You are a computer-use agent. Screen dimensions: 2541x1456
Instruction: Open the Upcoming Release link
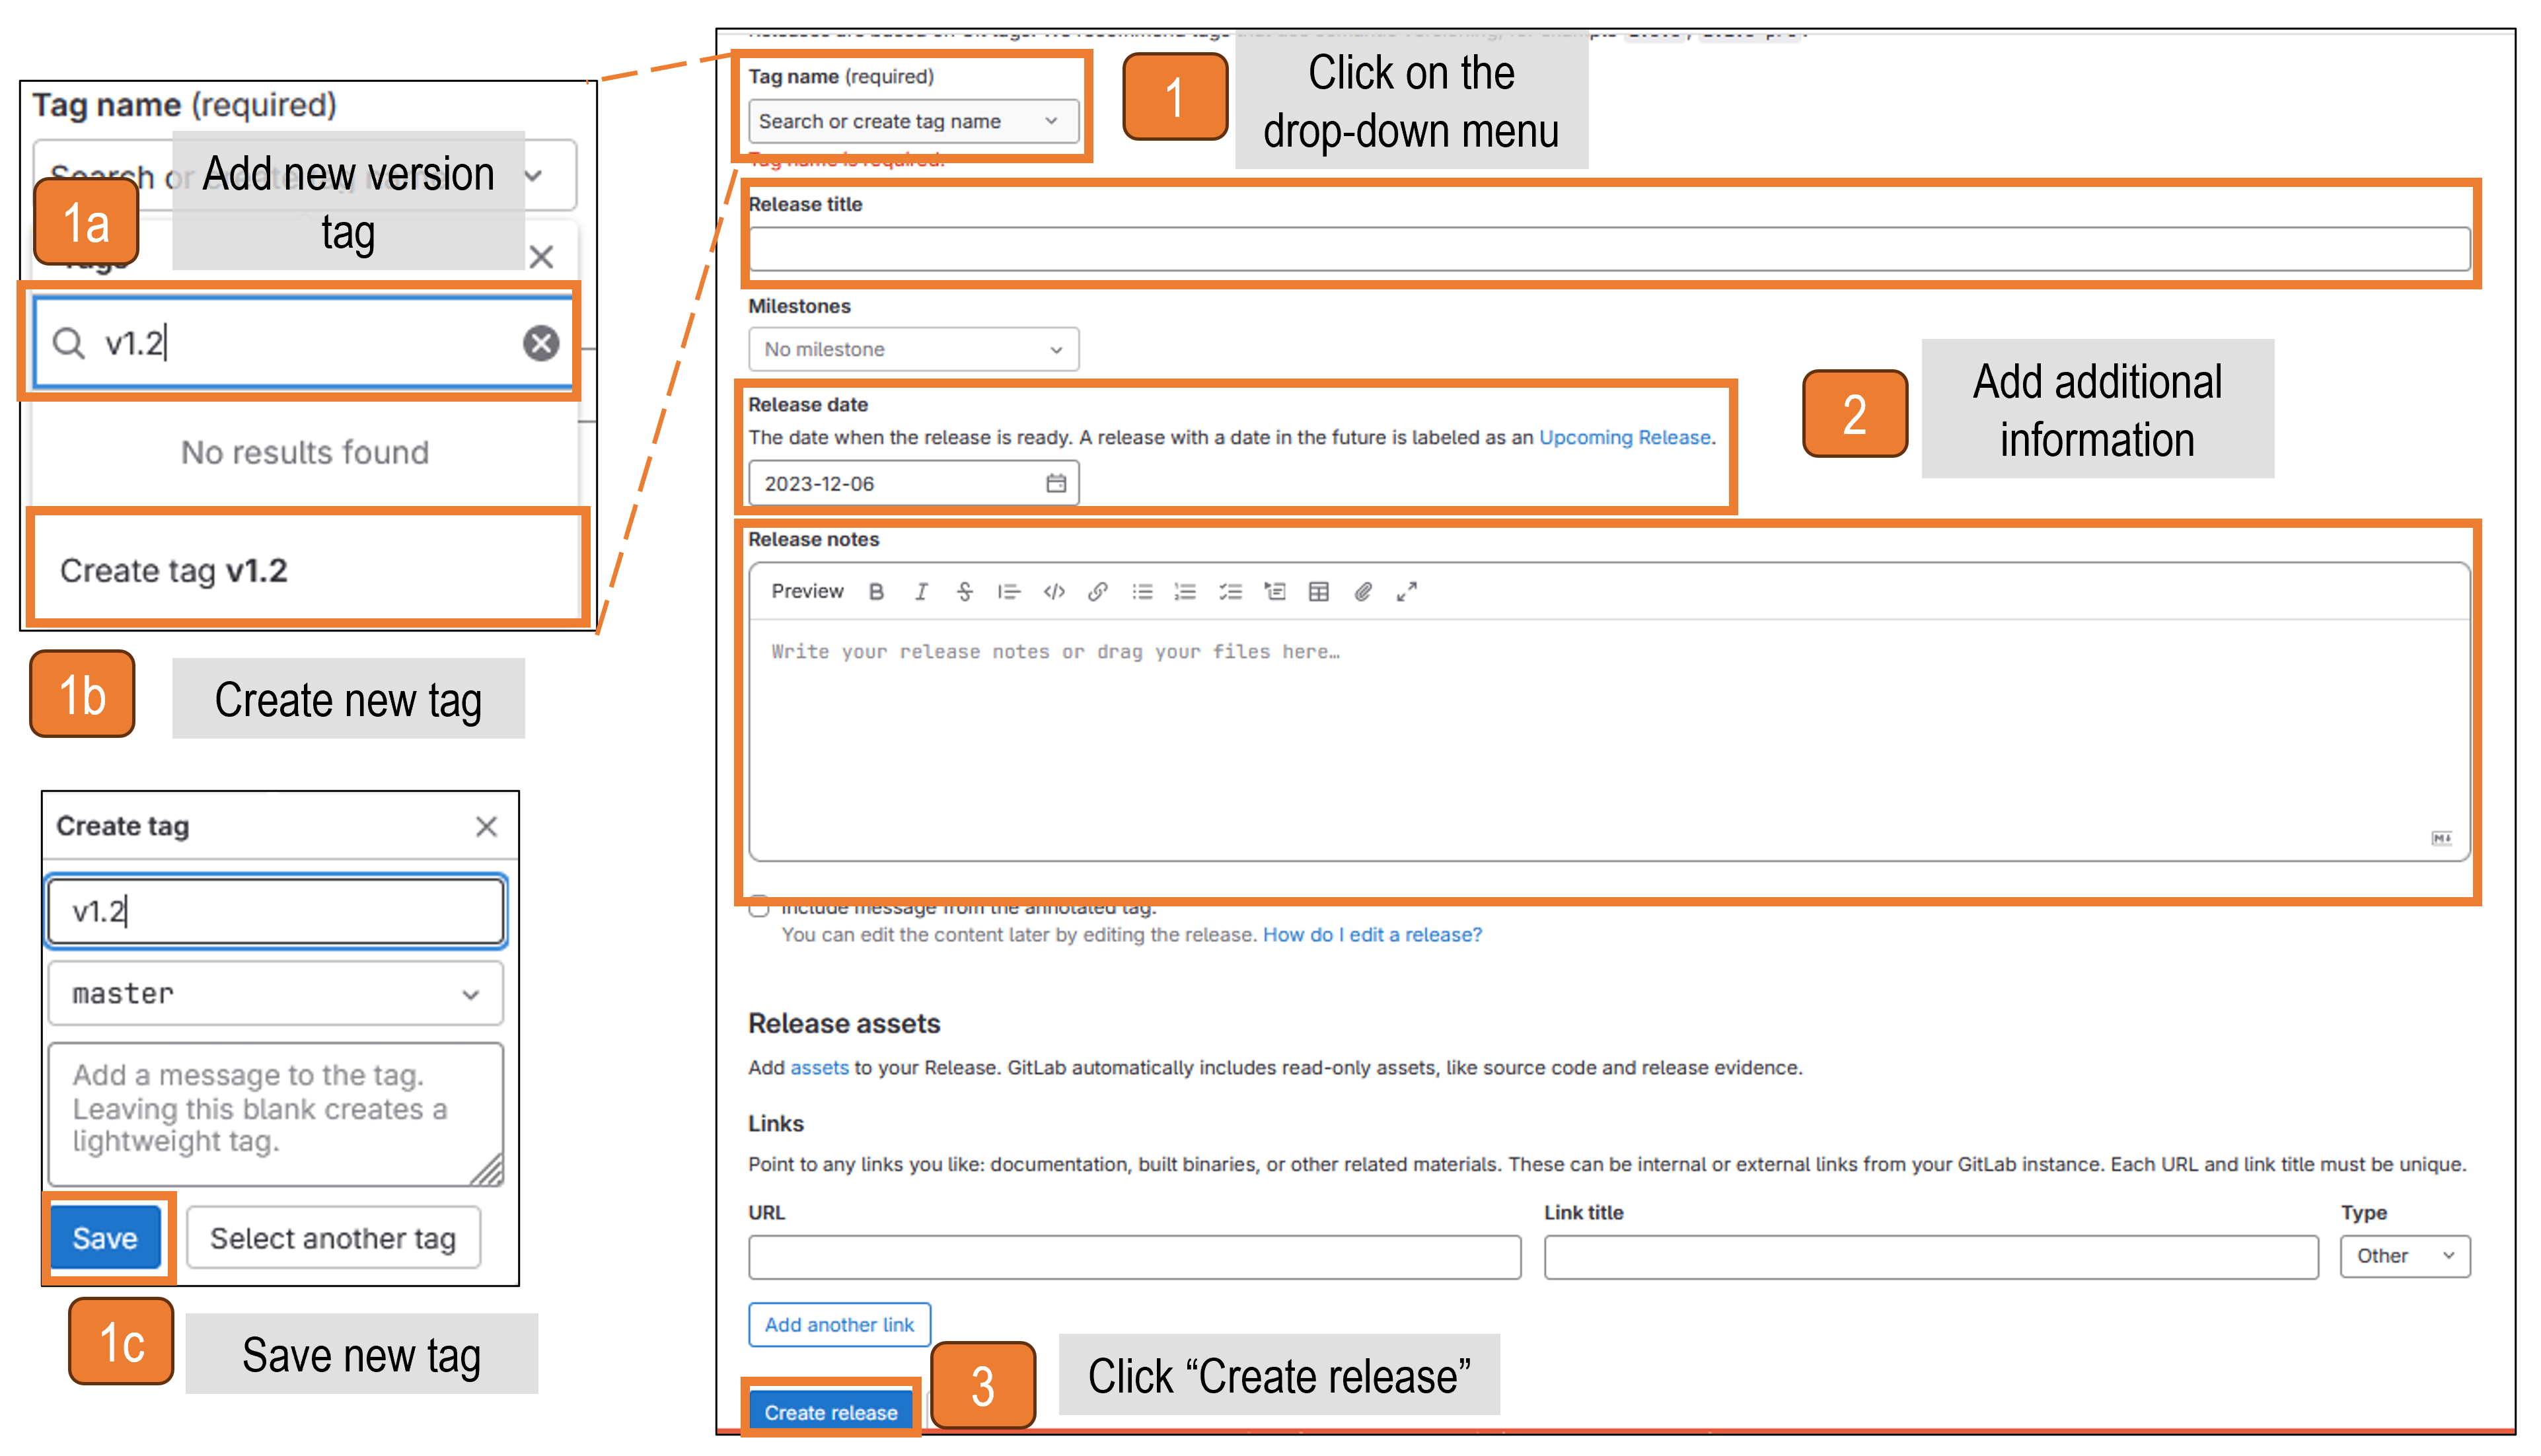click(x=1624, y=437)
